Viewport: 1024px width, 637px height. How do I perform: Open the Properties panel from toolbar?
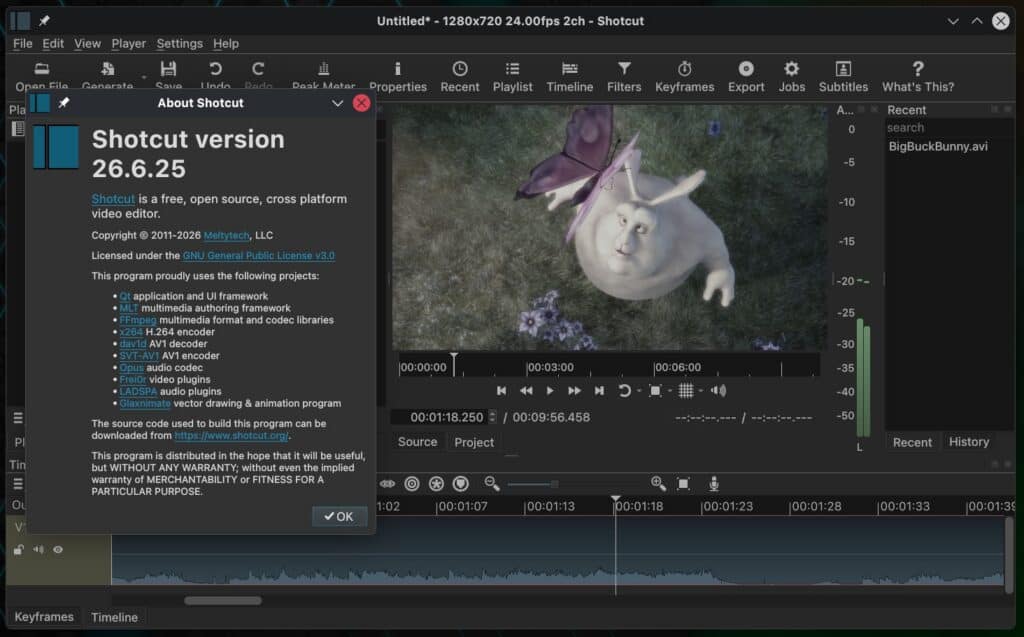coord(397,76)
